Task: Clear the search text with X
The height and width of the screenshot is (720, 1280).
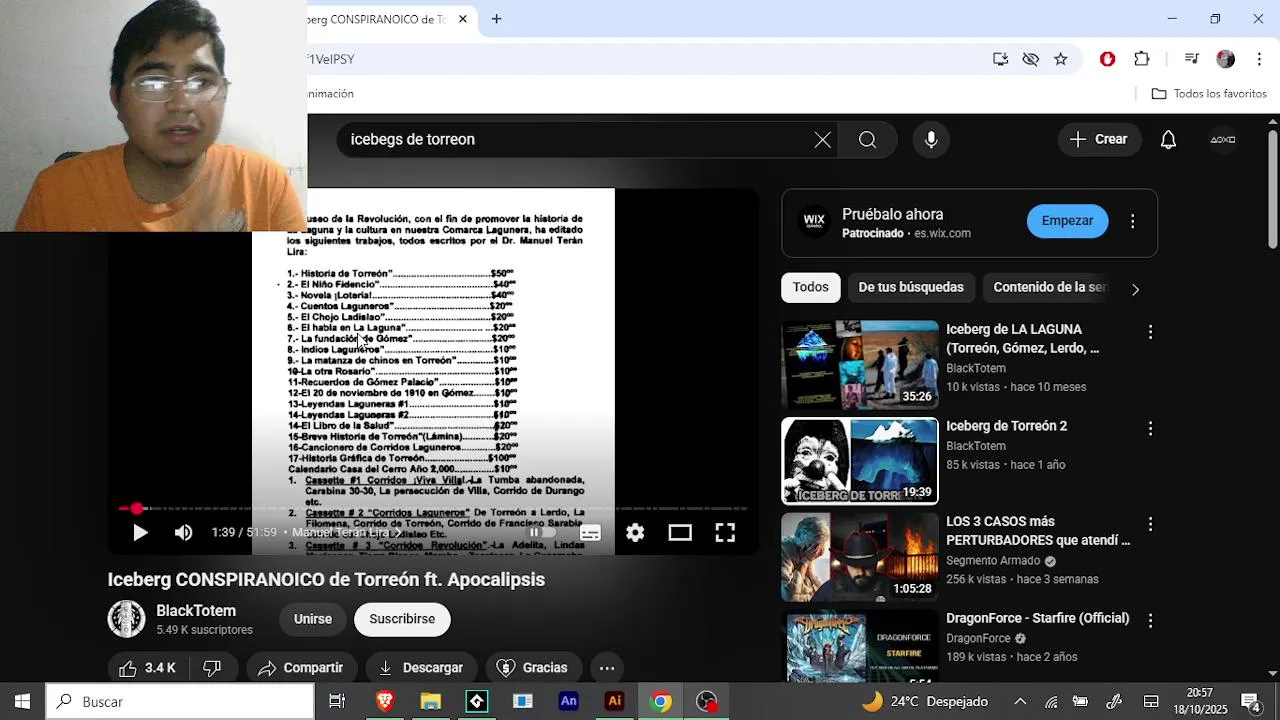Action: point(822,140)
